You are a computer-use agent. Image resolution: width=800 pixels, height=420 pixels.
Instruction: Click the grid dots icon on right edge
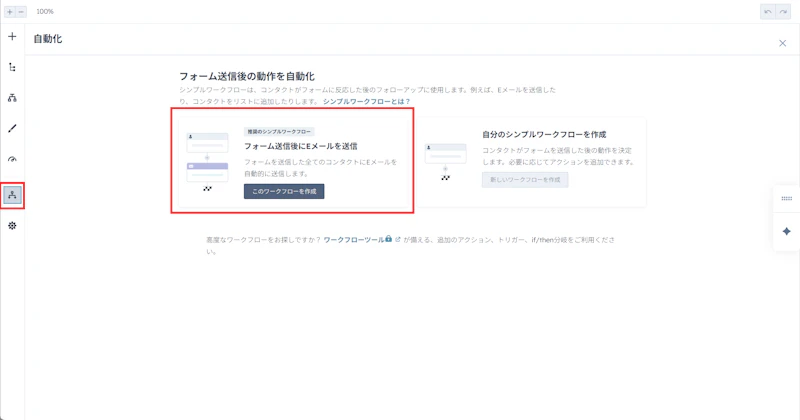point(787,199)
